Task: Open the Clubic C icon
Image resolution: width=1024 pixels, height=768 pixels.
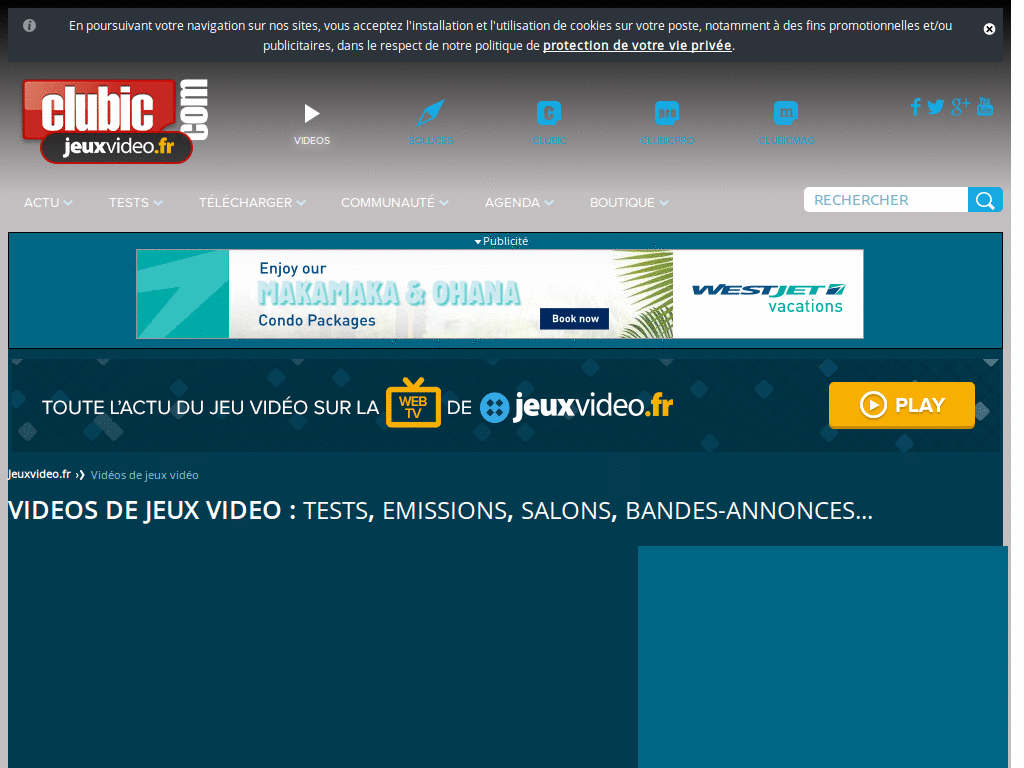Action: click(549, 123)
